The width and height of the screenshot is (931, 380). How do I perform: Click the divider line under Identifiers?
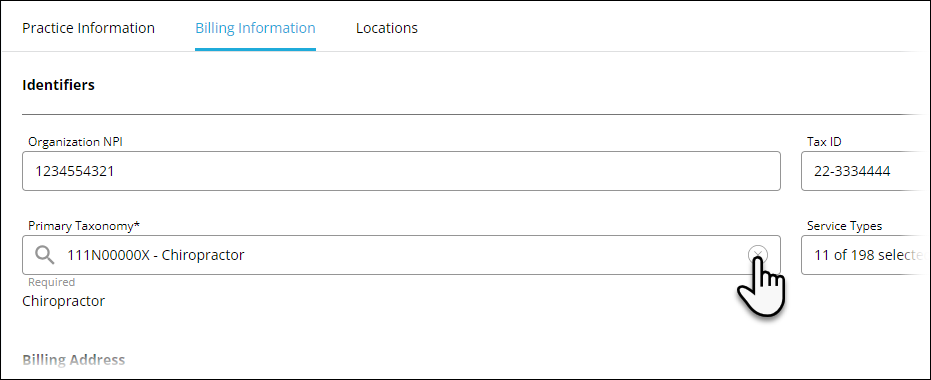click(x=476, y=114)
